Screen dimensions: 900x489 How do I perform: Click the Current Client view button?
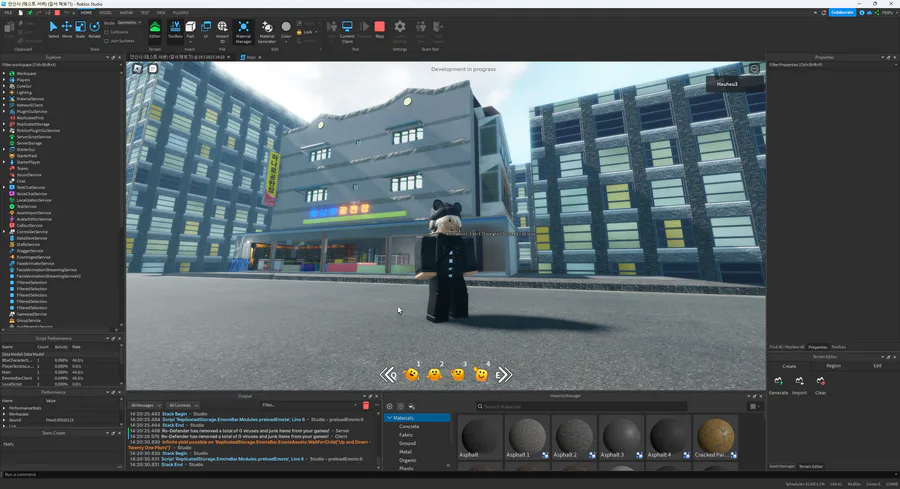pos(347,31)
